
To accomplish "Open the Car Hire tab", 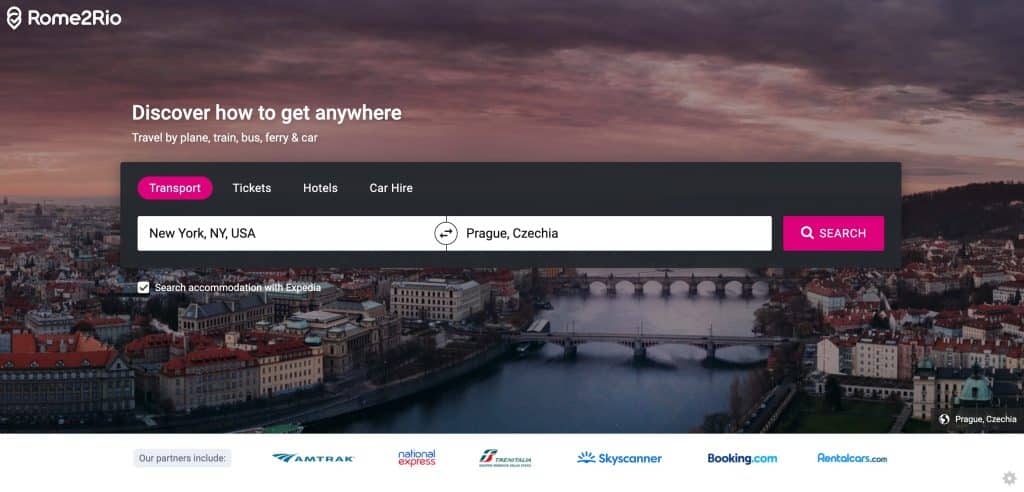I will click(x=391, y=188).
